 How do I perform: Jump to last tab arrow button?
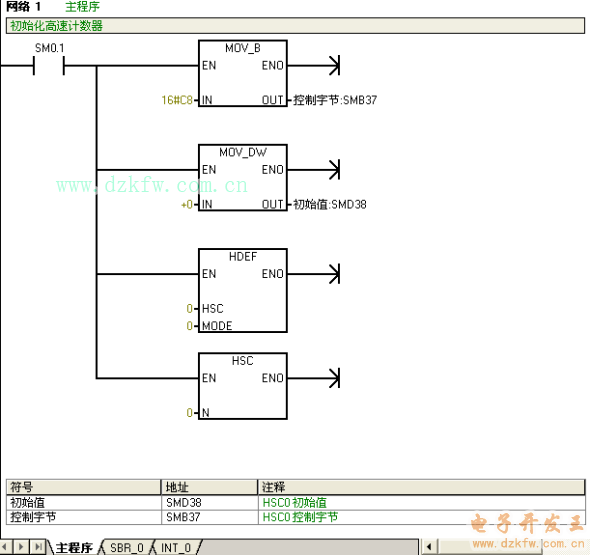point(38,547)
